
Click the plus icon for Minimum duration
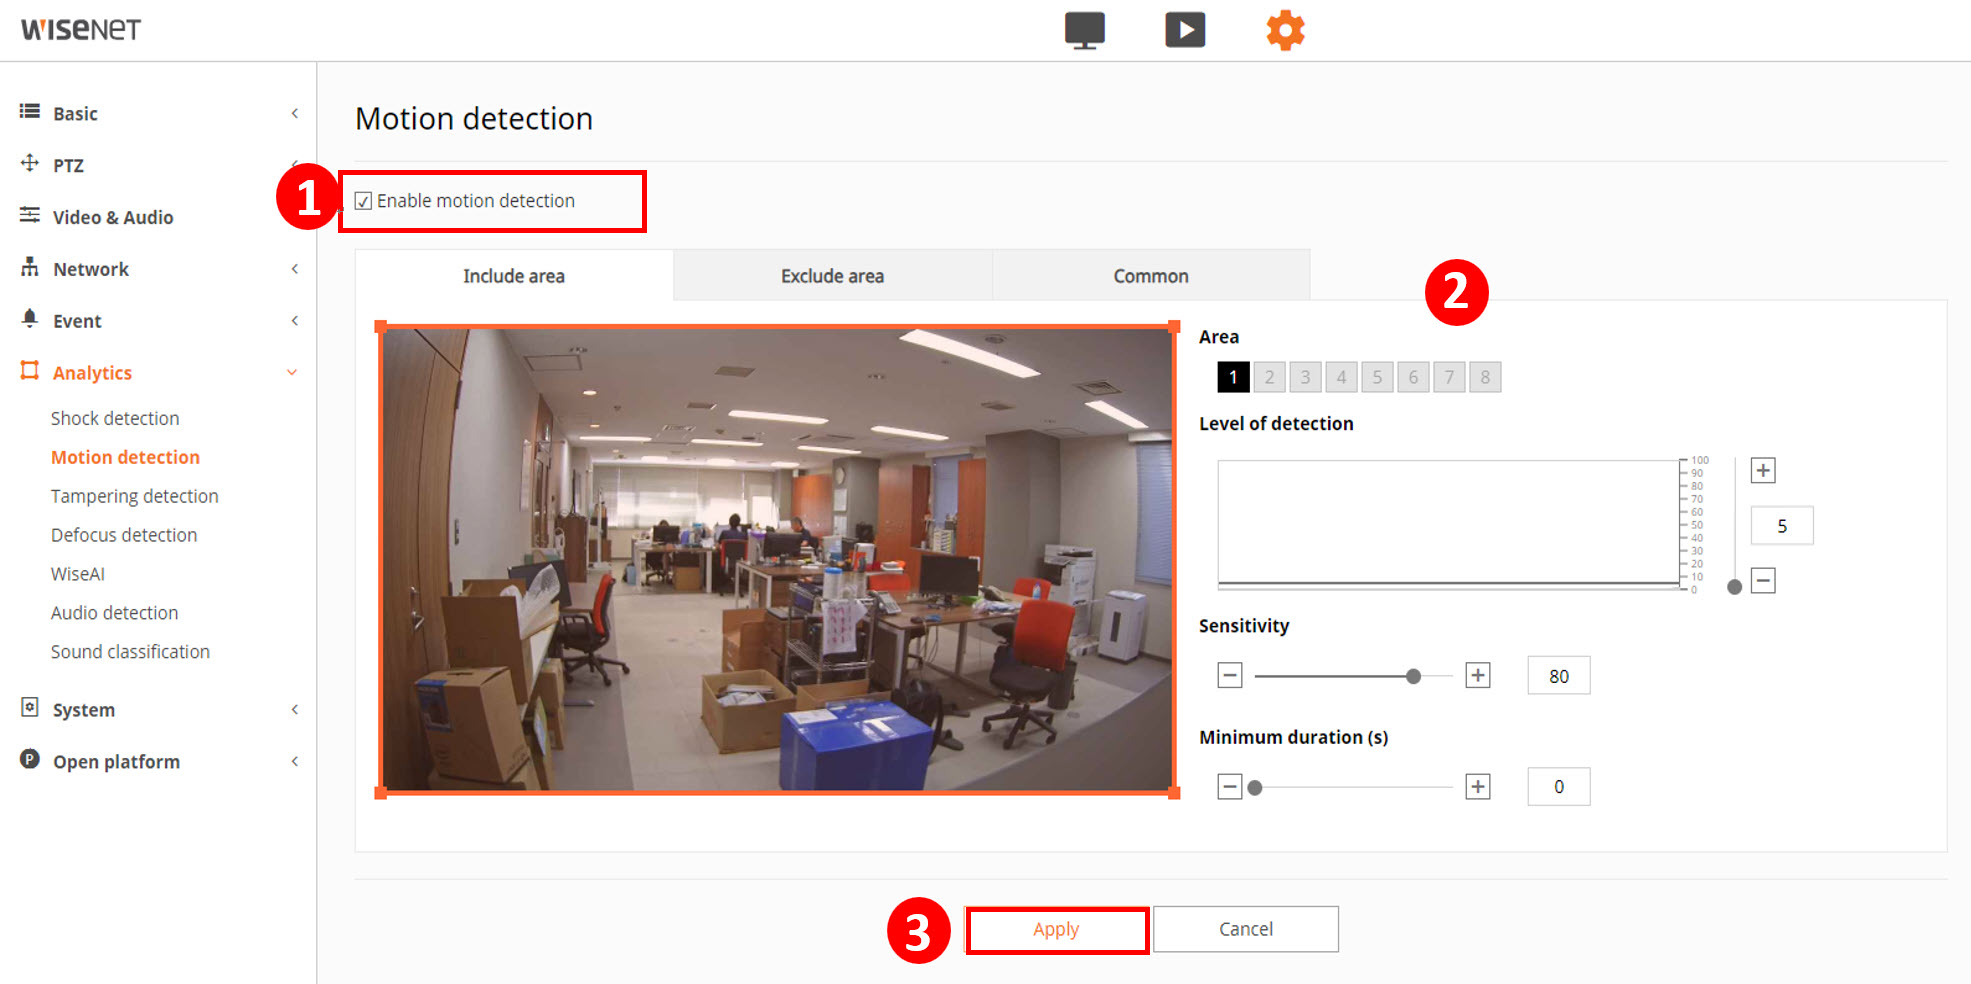click(x=1478, y=787)
